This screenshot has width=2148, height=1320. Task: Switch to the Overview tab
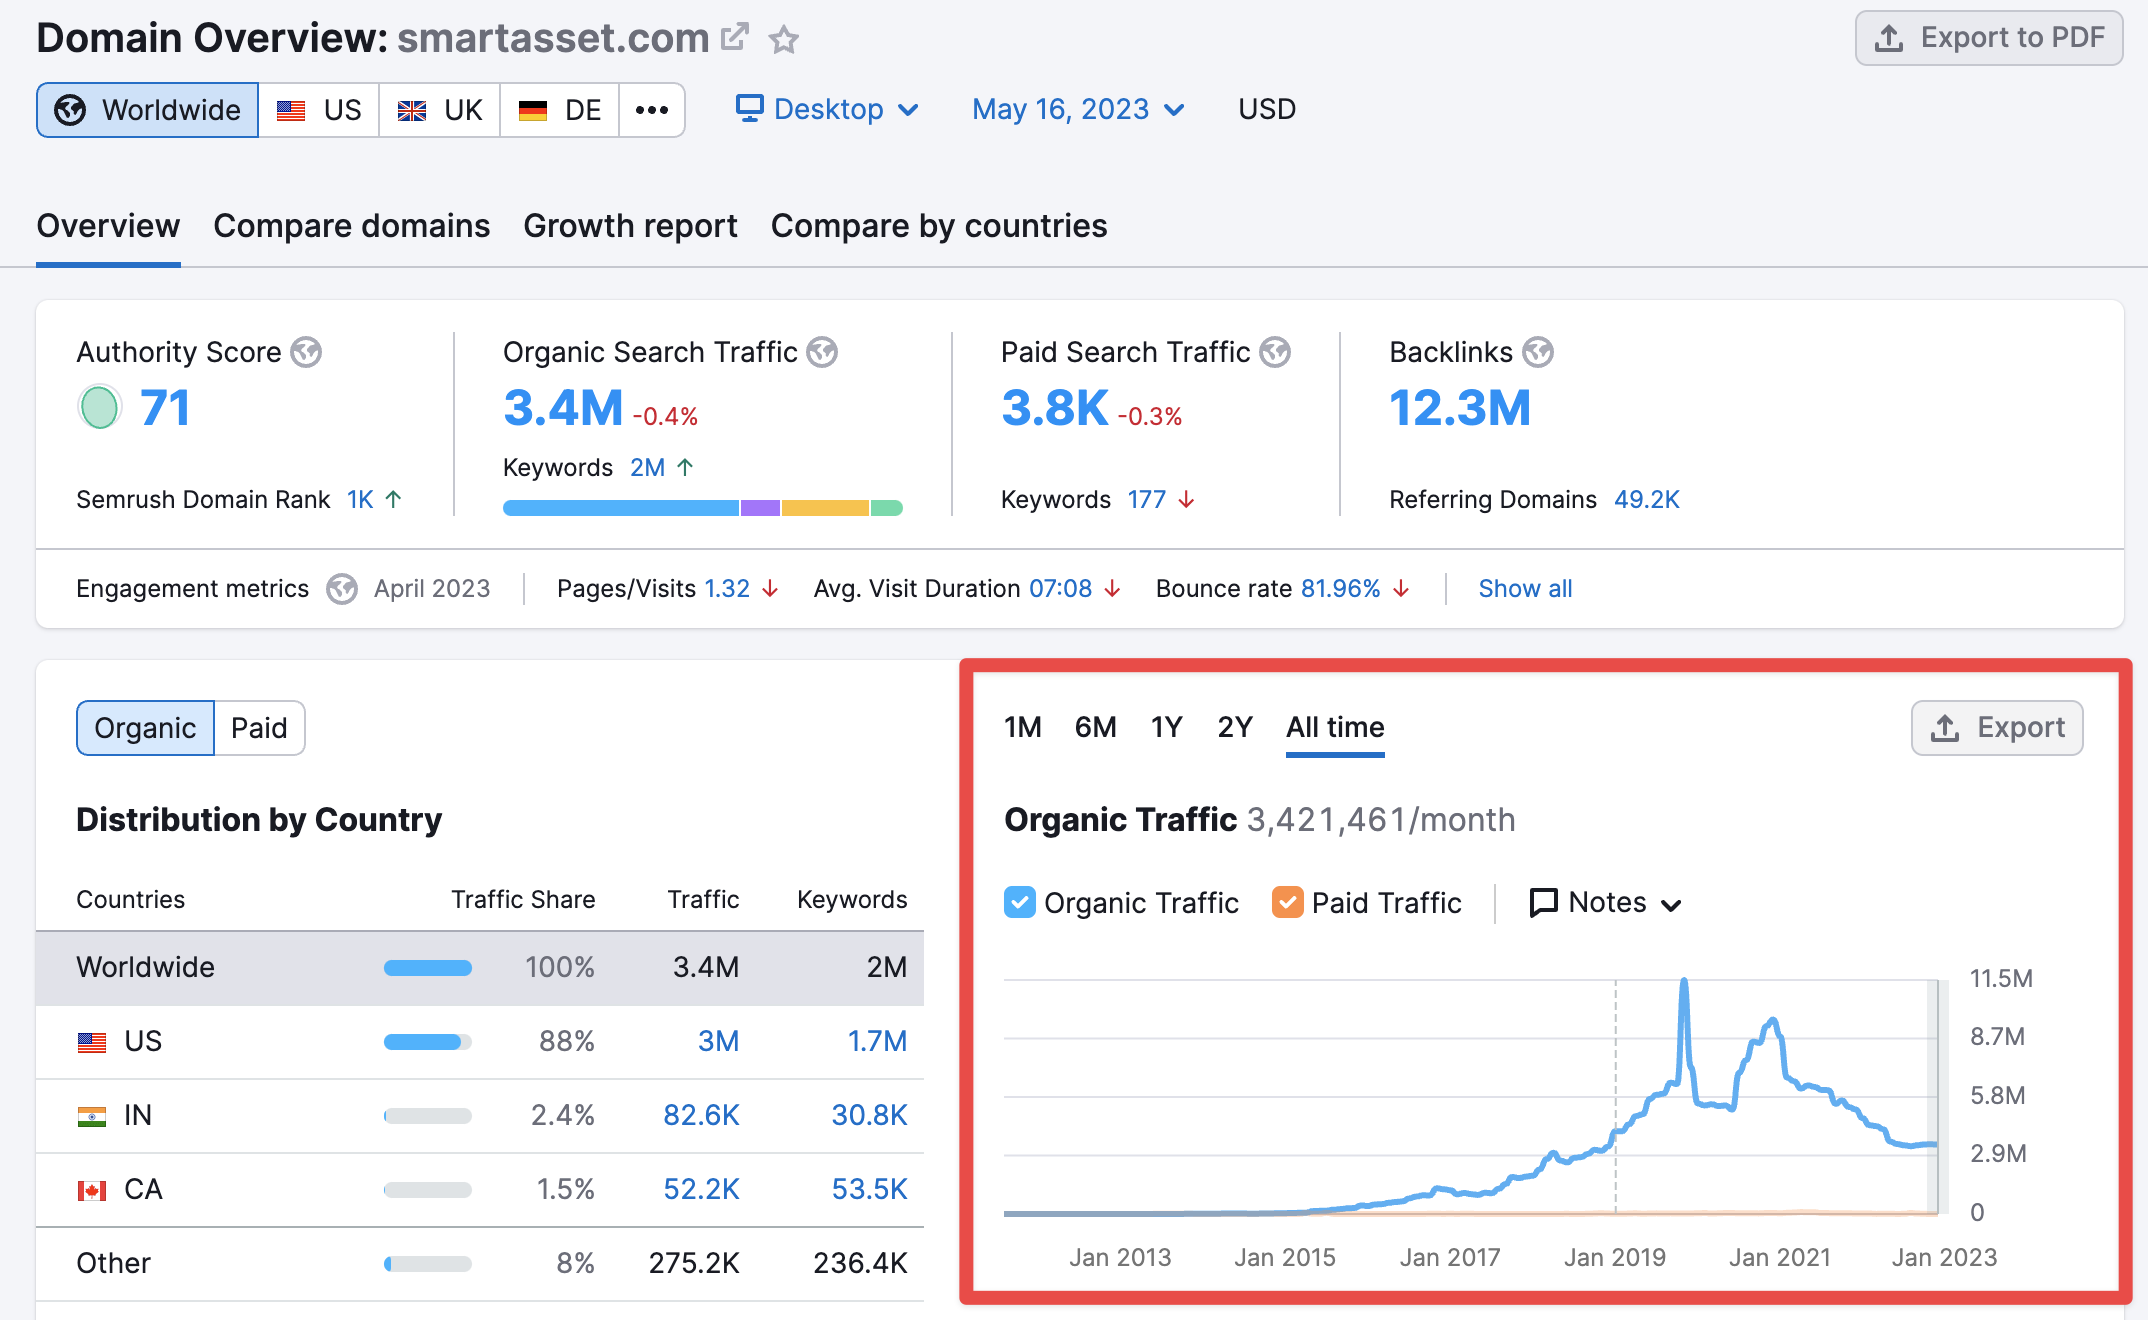pyautogui.click(x=108, y=226)
